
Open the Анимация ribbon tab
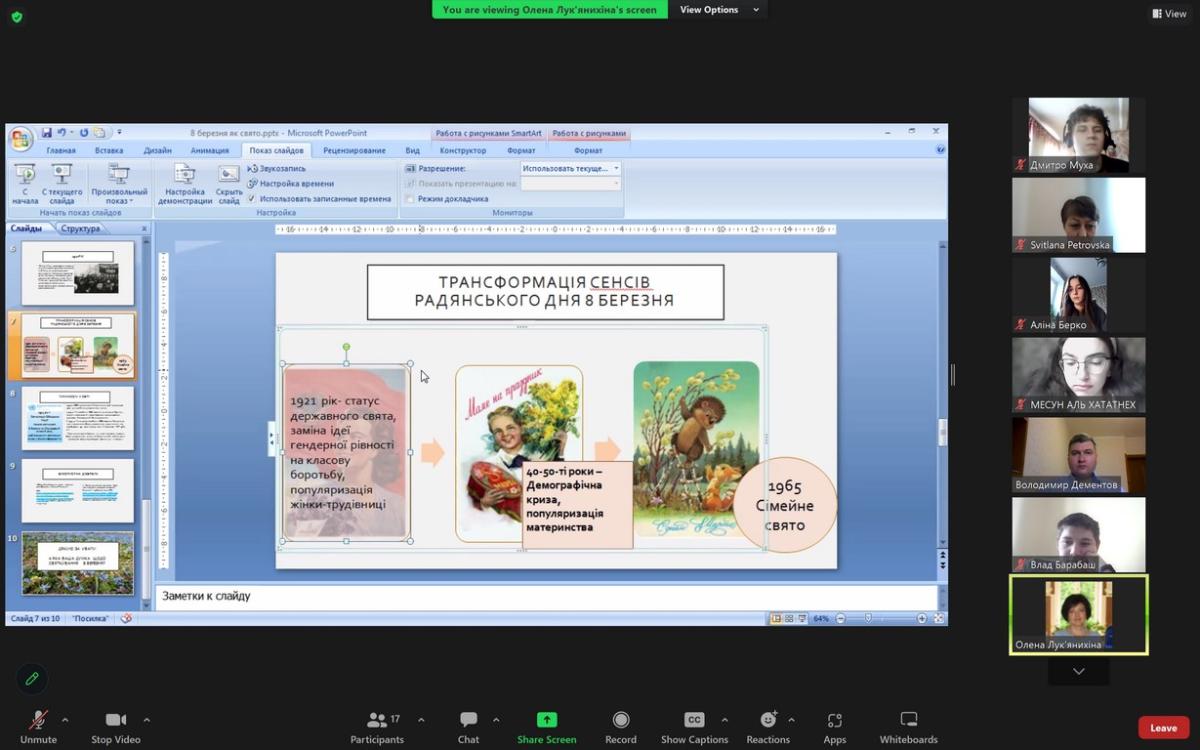click(x=210, y=150)
